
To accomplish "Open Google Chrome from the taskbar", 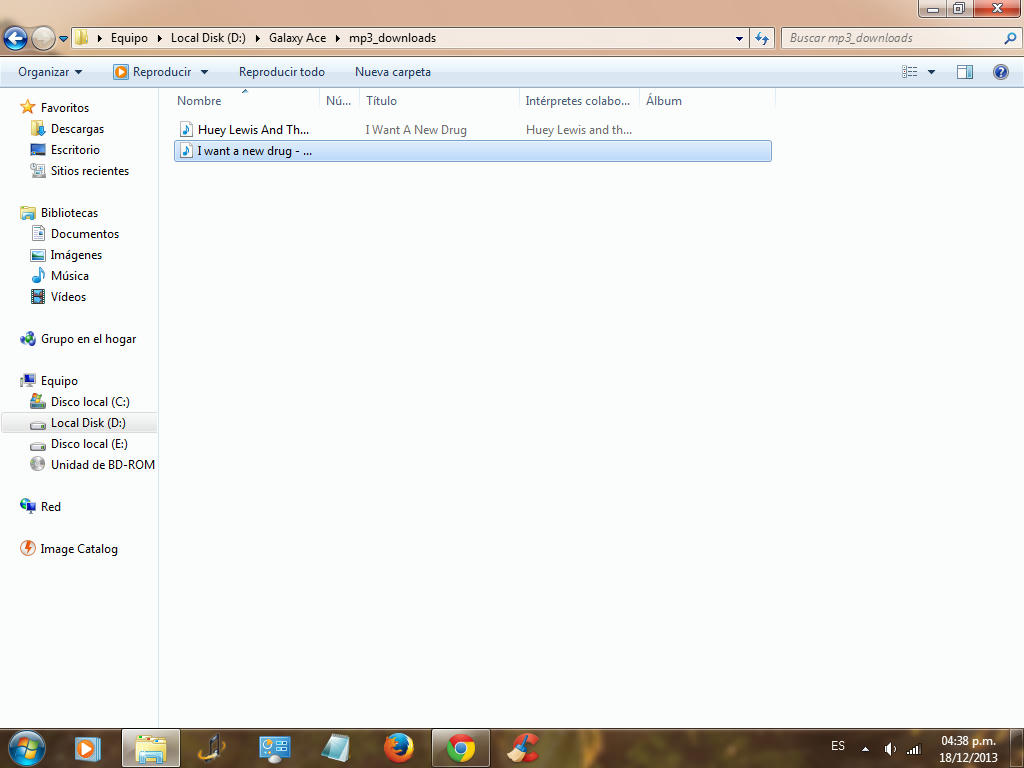I will 461,748.
